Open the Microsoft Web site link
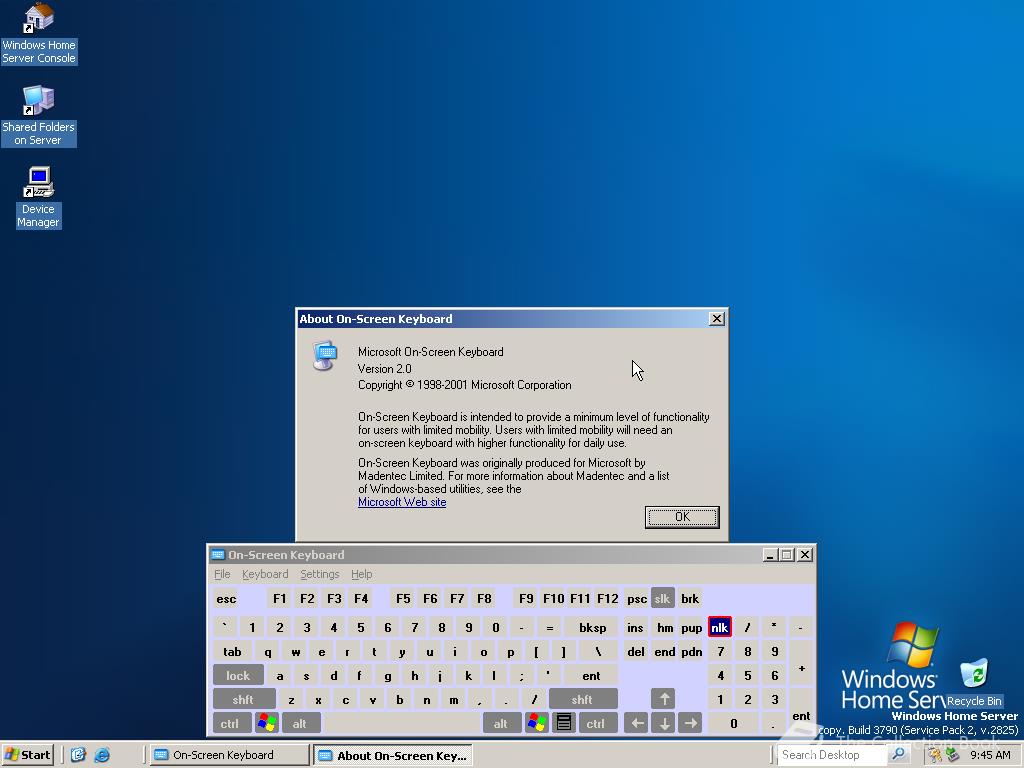 402,502
